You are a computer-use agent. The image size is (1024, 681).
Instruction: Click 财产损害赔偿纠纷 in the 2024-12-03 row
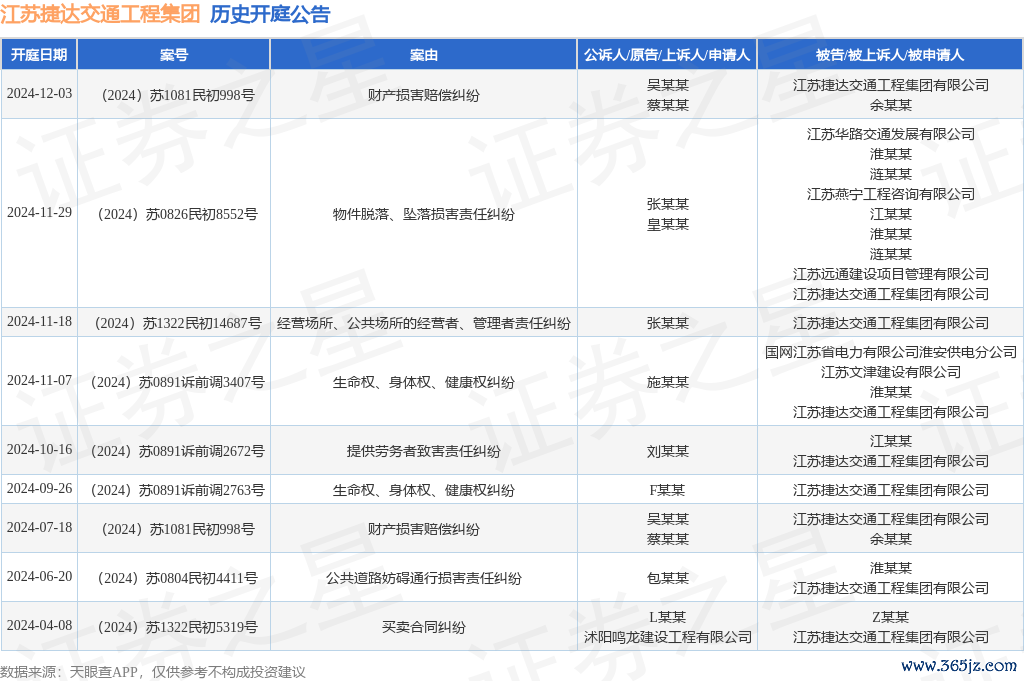click(424, 95)
